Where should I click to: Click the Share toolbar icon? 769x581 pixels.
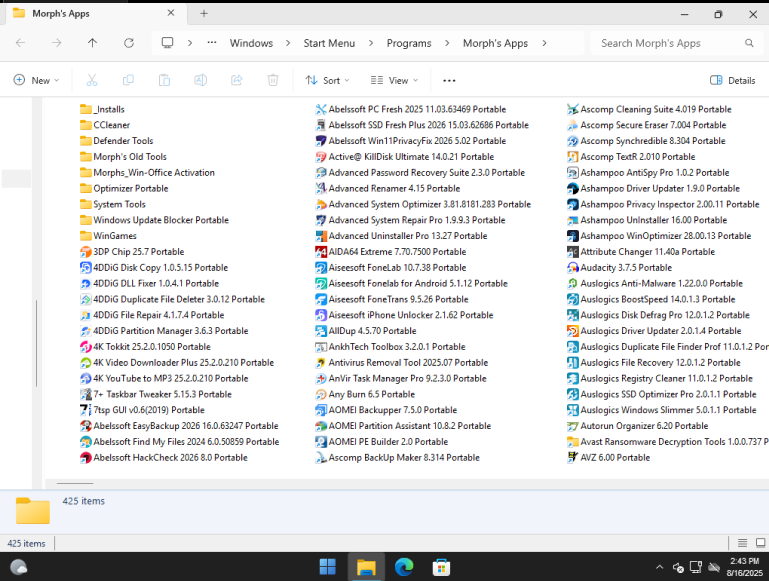coord(237,80)
